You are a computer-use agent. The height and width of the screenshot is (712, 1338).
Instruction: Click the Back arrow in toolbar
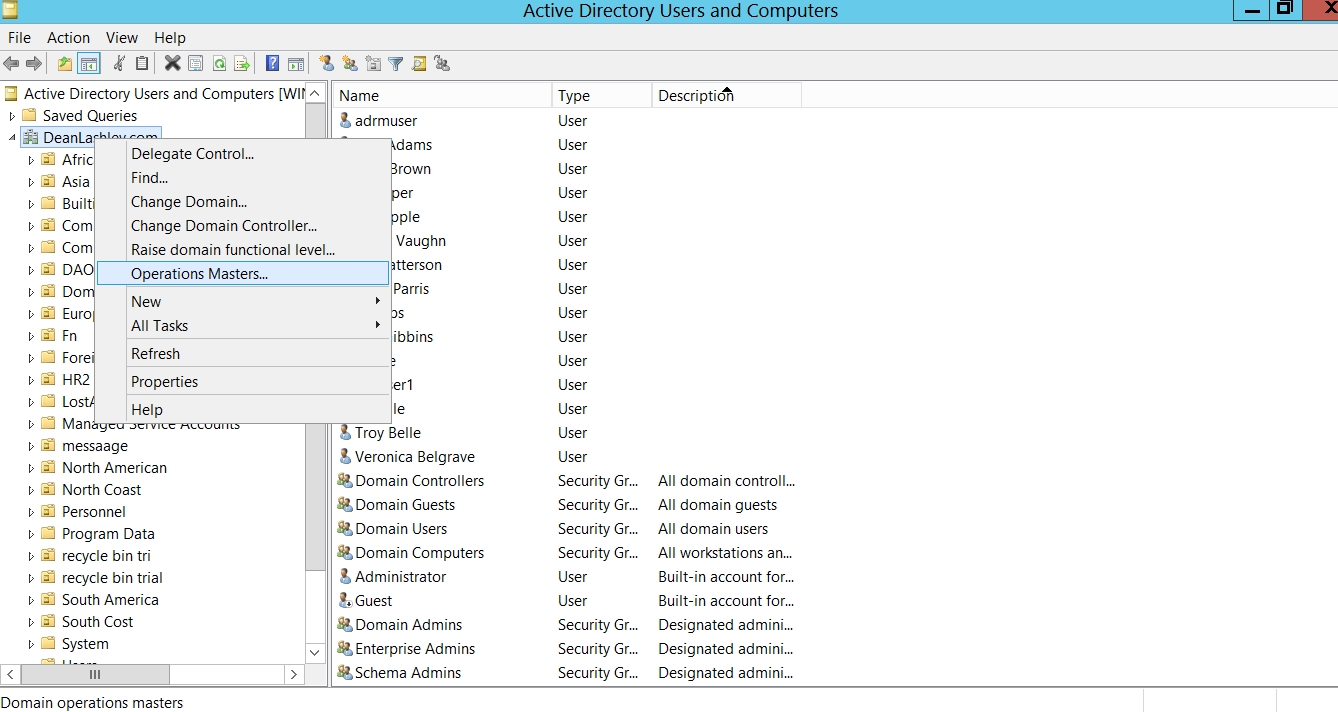tap(12, 64)
